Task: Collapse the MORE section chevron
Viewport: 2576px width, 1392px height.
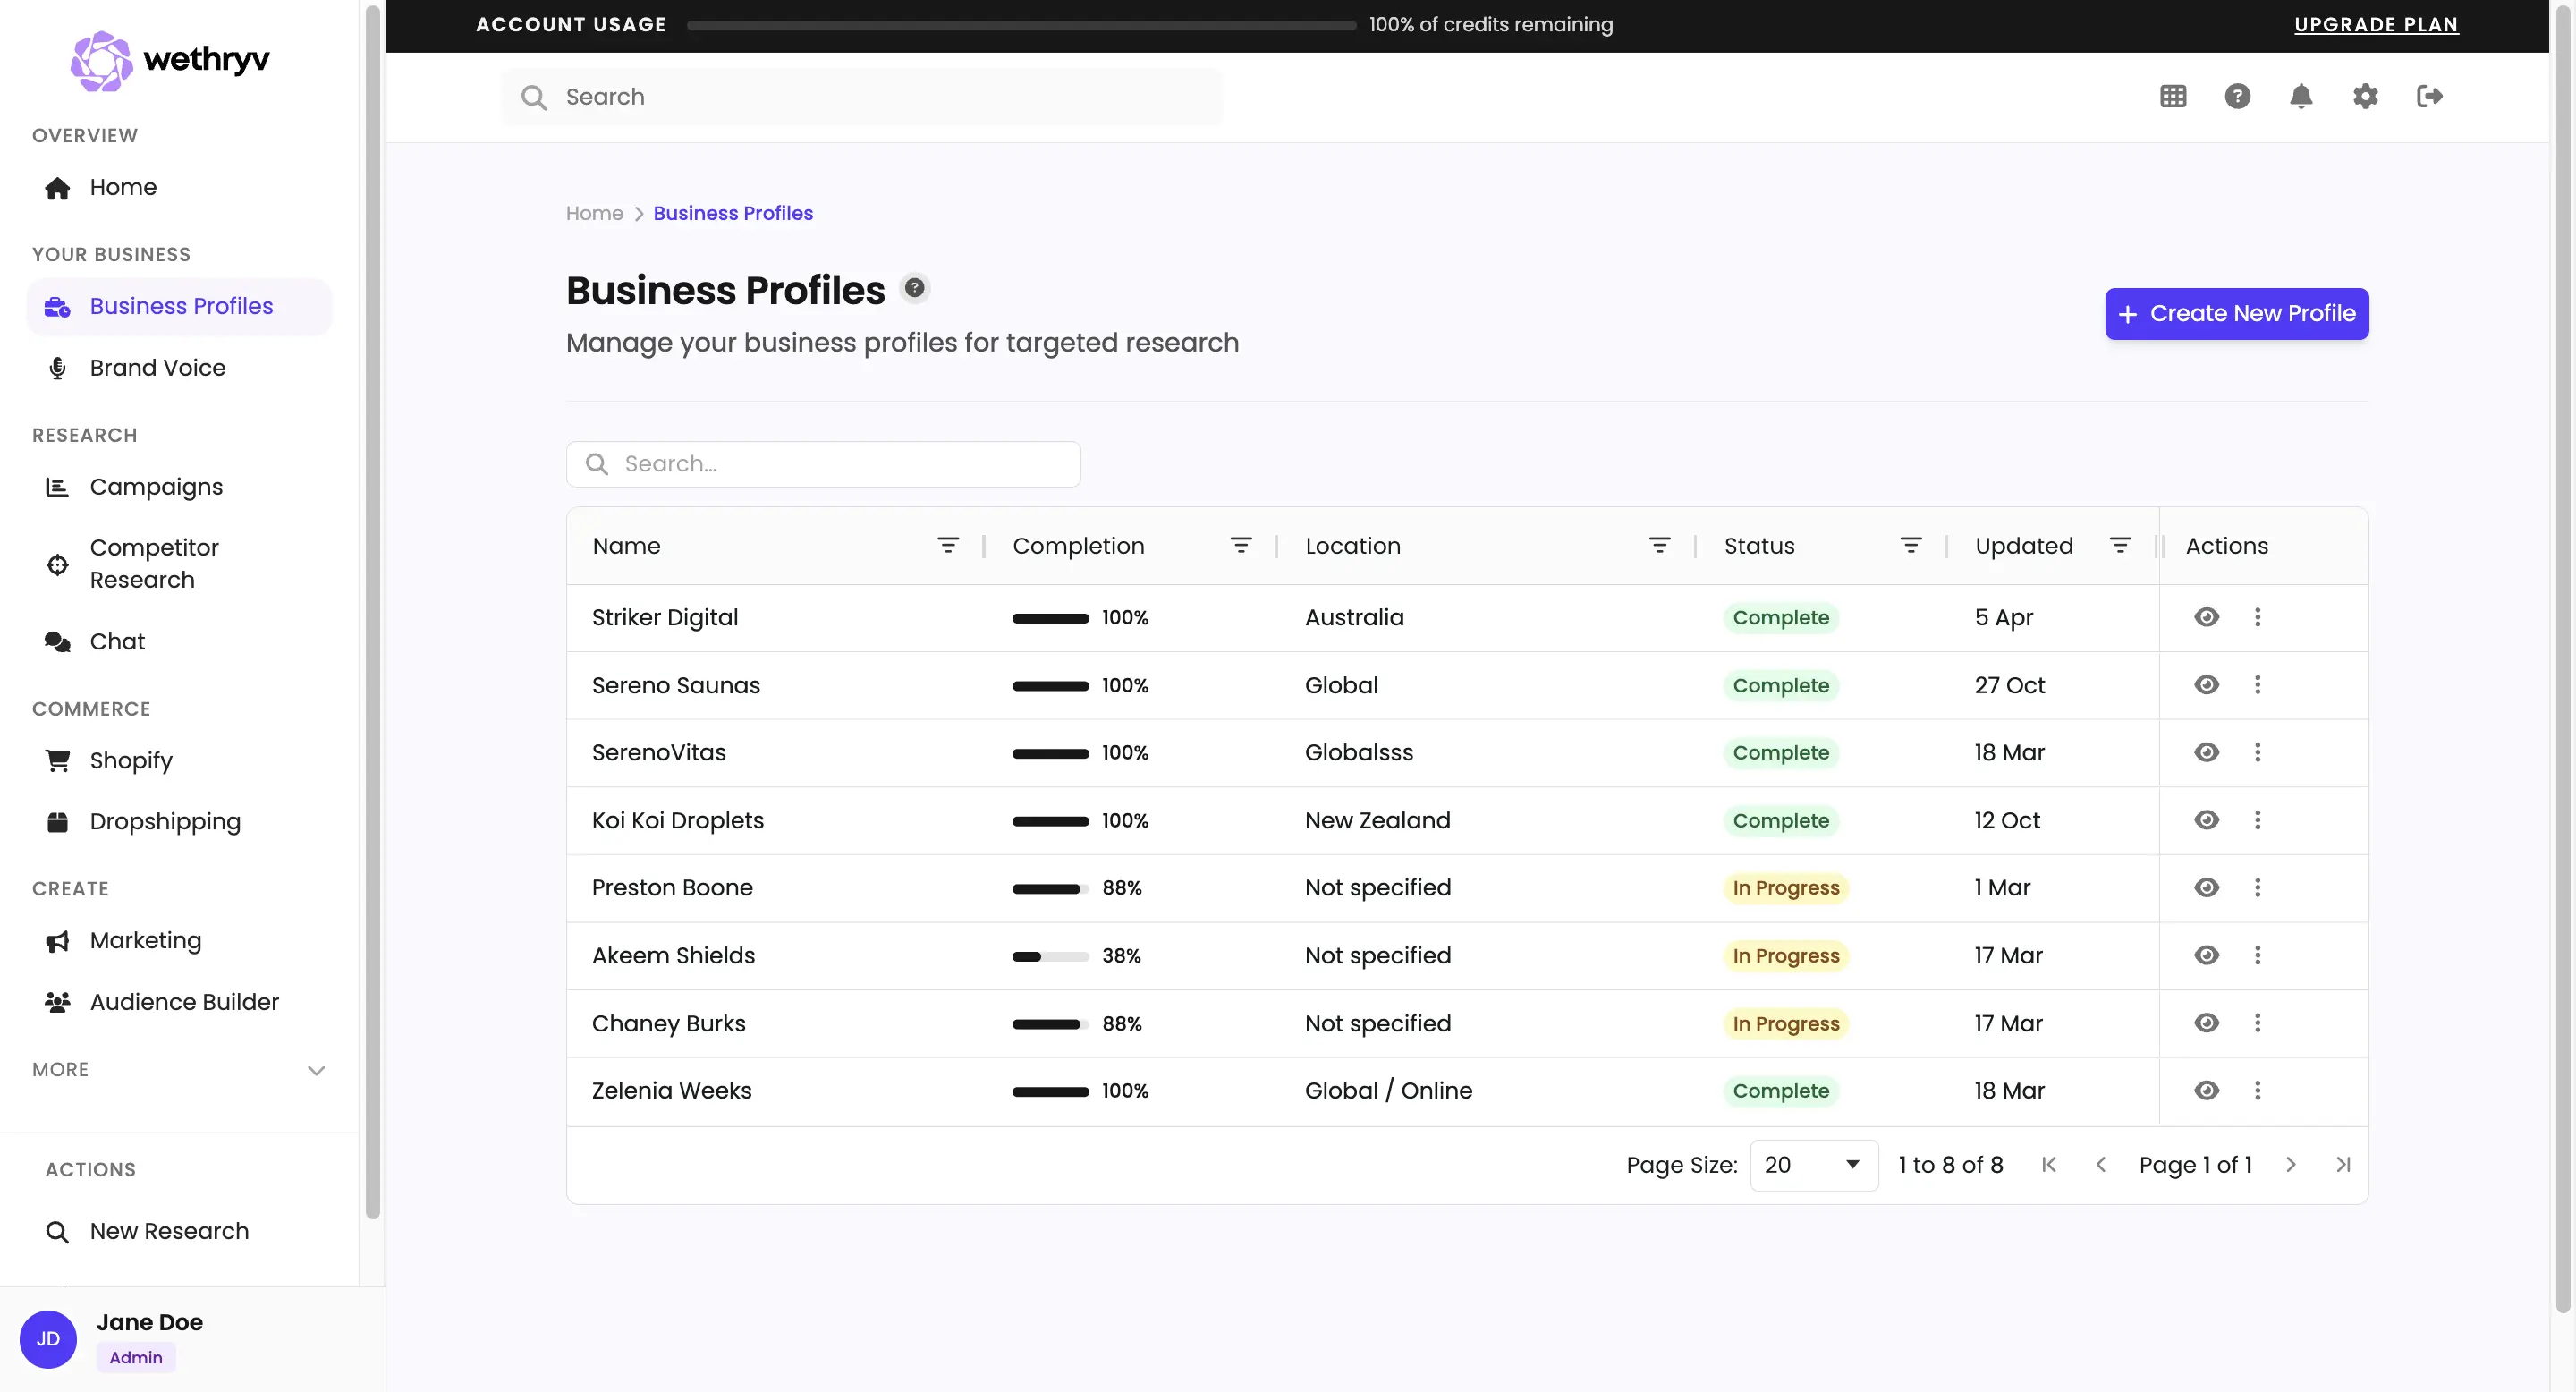Action: (317, 1070)
